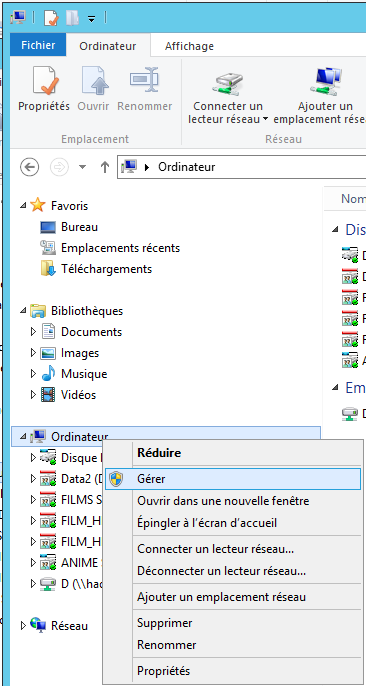366x686 pixels.
Task: Open recent locations history dropdown
Action: tap(82, 167)
